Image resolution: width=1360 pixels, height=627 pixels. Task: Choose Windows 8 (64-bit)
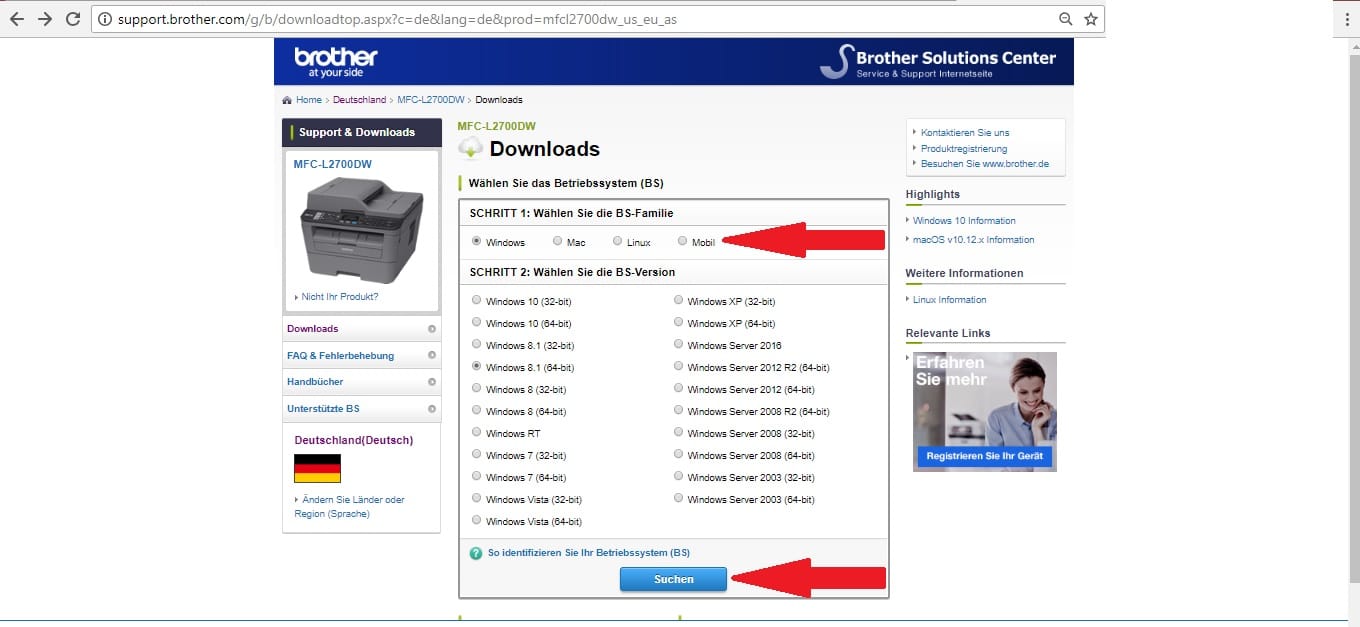pyautogui.click(x=476, y=410)
